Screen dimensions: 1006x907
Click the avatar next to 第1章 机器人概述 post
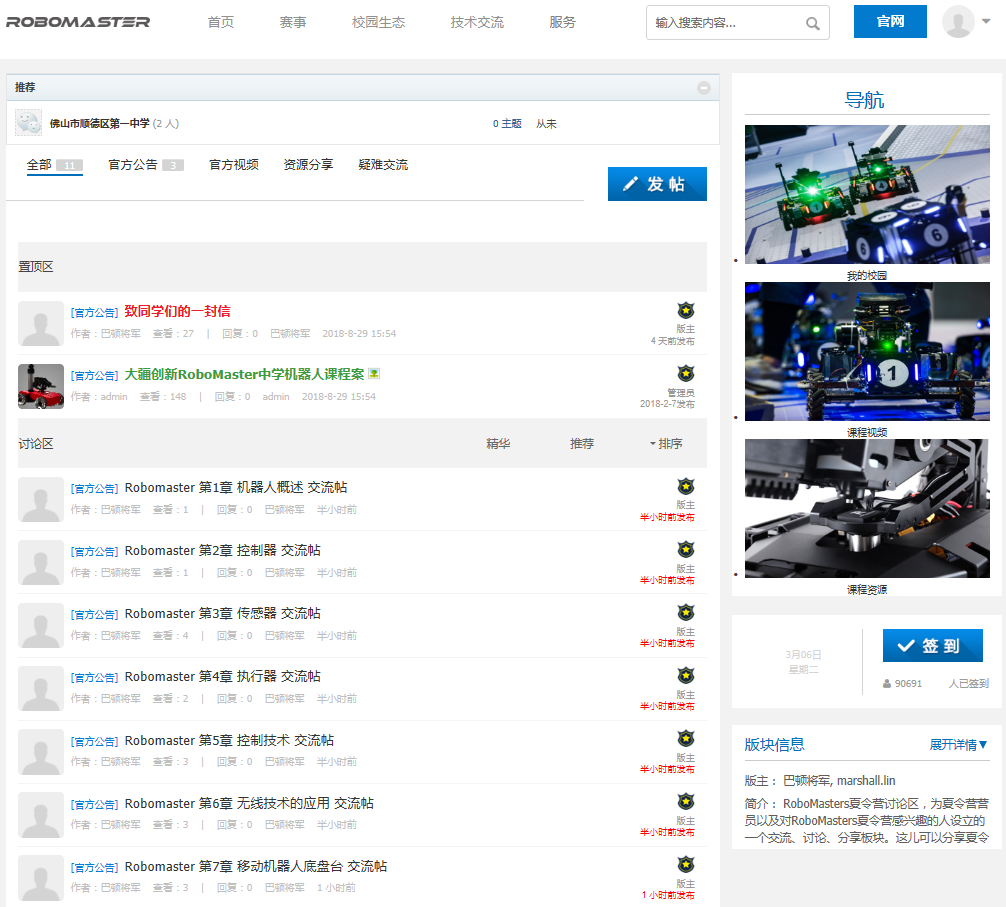click(x=40, y=499)
